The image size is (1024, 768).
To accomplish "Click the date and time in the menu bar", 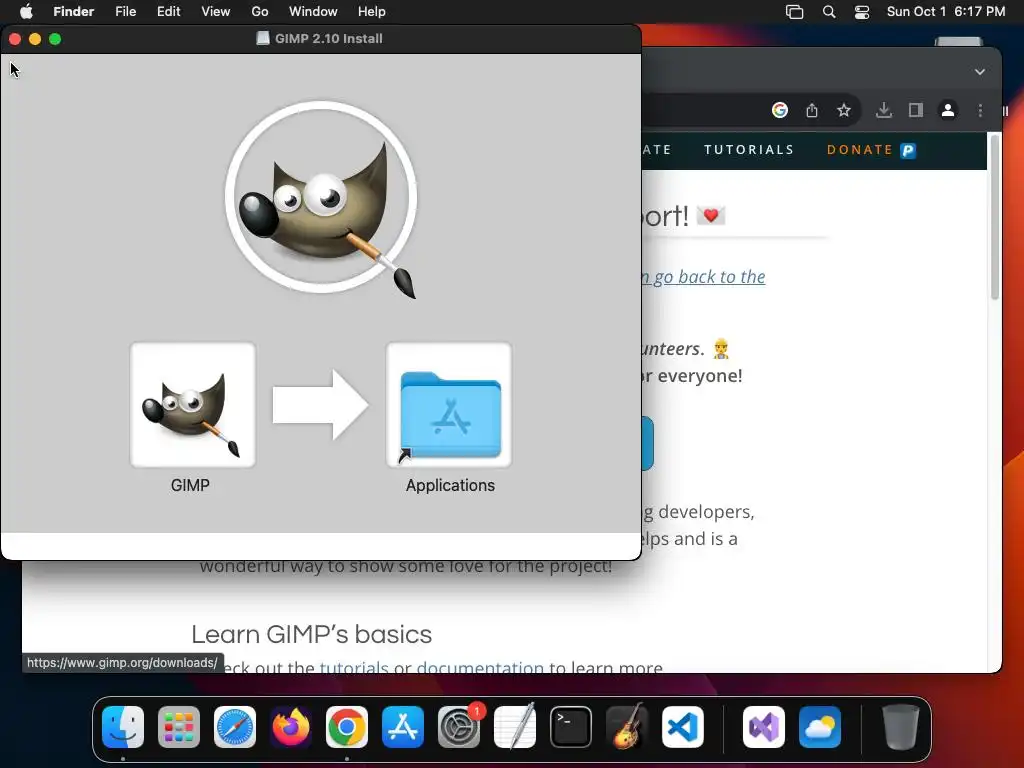I will (x=946, y=12).
